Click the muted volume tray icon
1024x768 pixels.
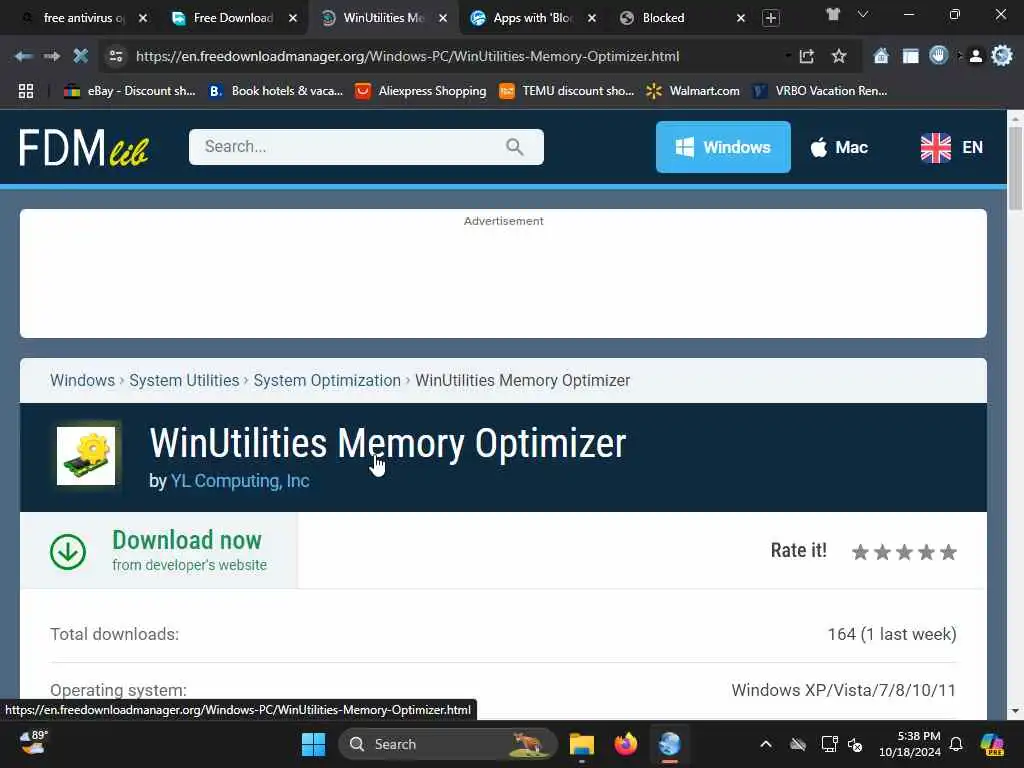pos(855,744)
